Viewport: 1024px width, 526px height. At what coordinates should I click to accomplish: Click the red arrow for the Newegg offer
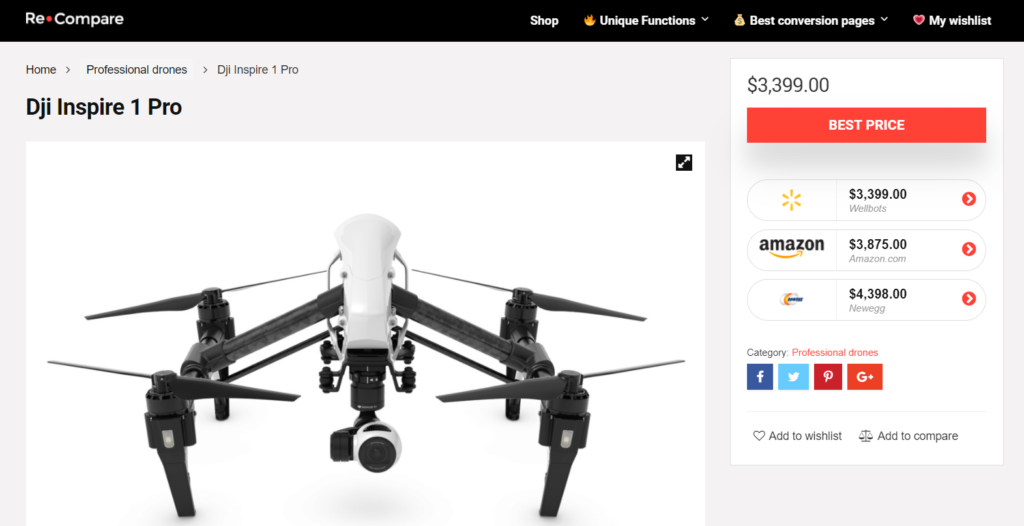[x=968, y=299]
